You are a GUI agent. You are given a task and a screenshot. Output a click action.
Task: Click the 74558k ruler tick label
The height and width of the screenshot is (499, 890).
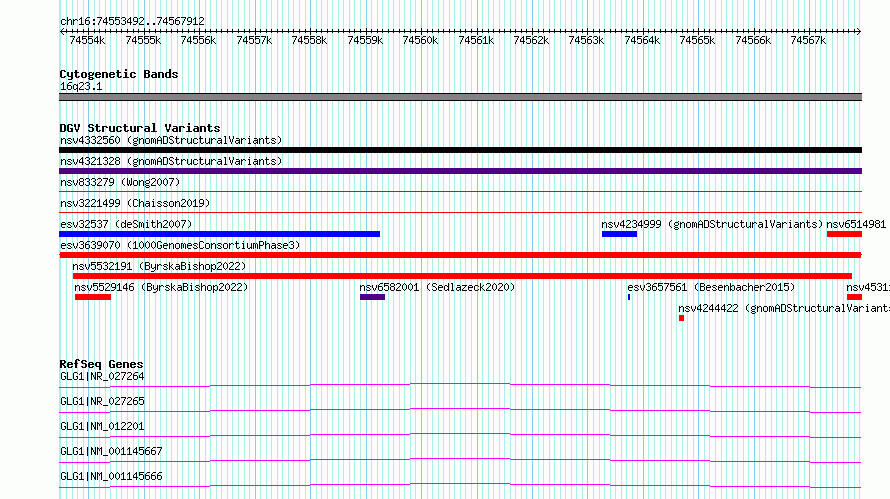309,40
